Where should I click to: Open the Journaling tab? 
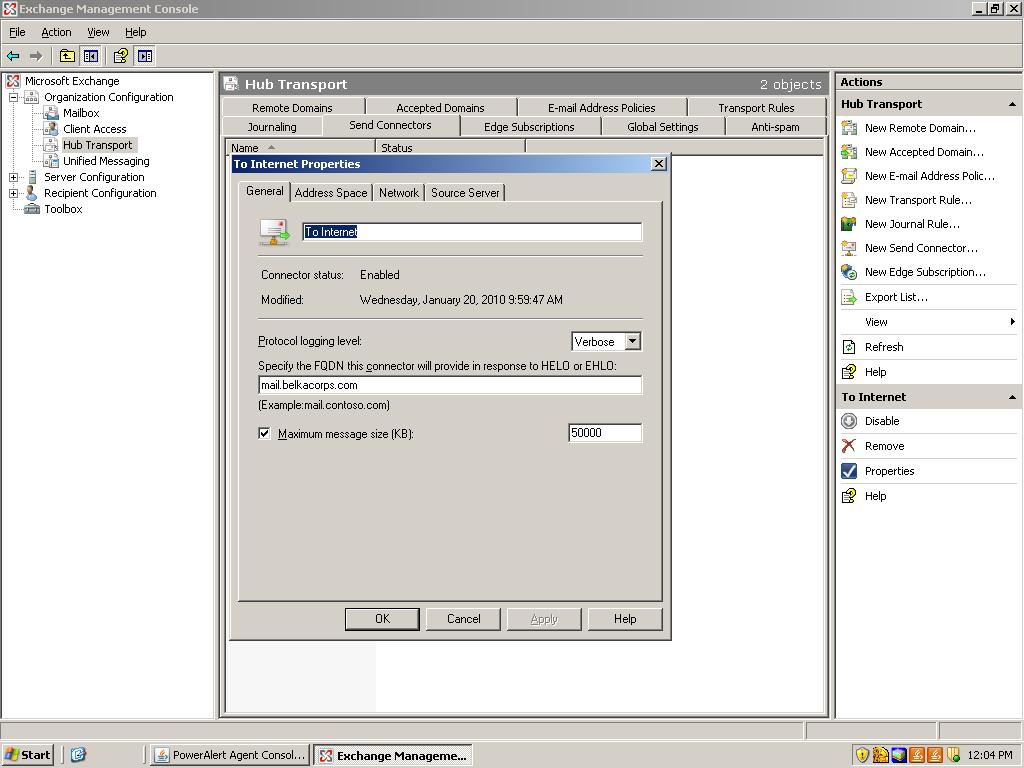[x=272, y=127]
